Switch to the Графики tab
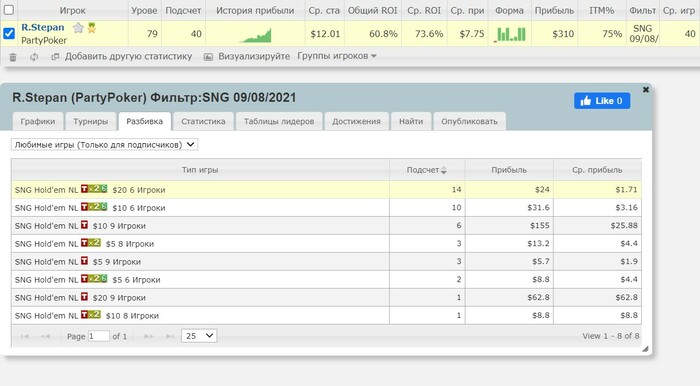The width and height of the screenshot is (700, 386). (x=38, y=121)
